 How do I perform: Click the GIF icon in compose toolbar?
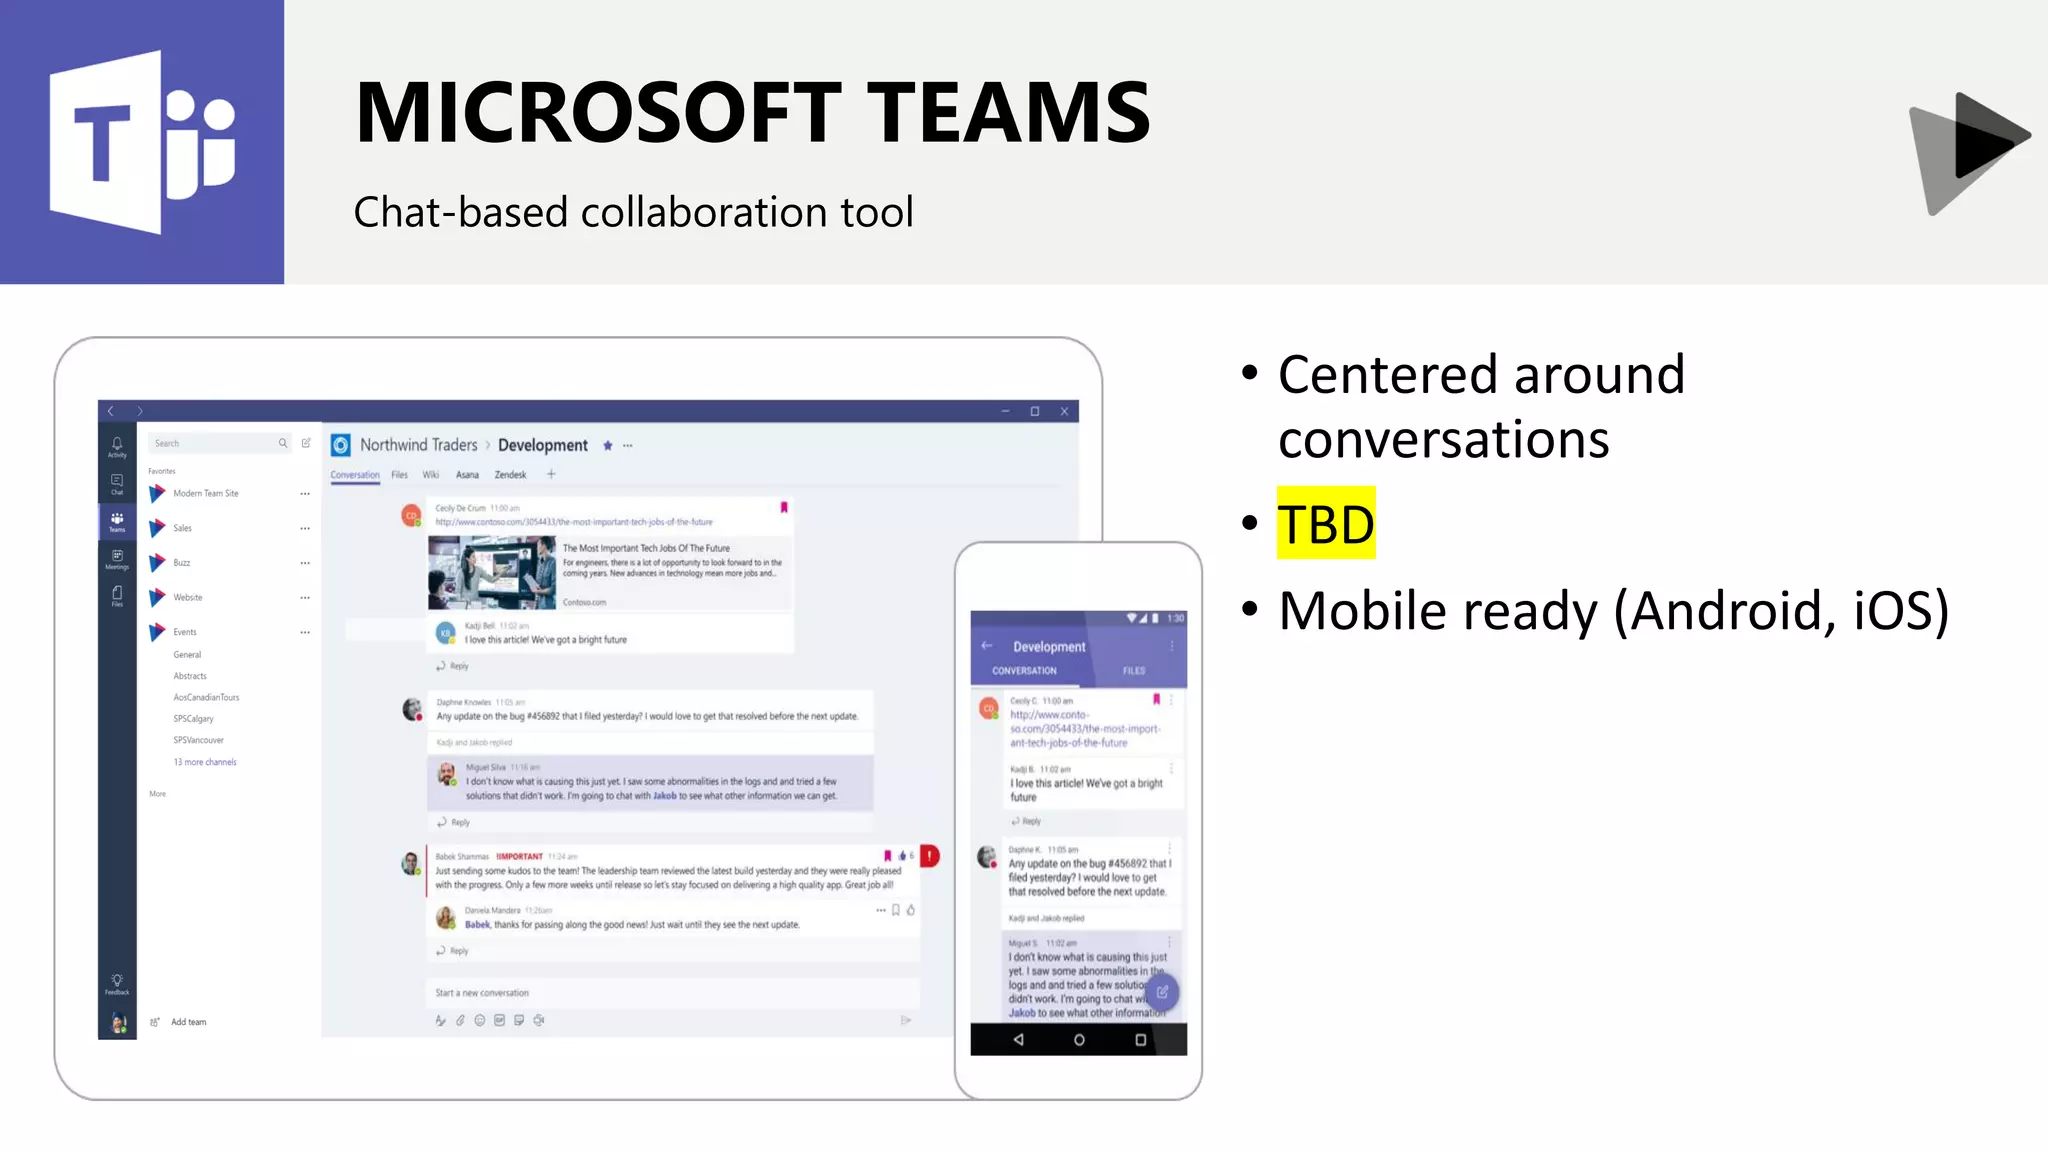coord(499,1020)
